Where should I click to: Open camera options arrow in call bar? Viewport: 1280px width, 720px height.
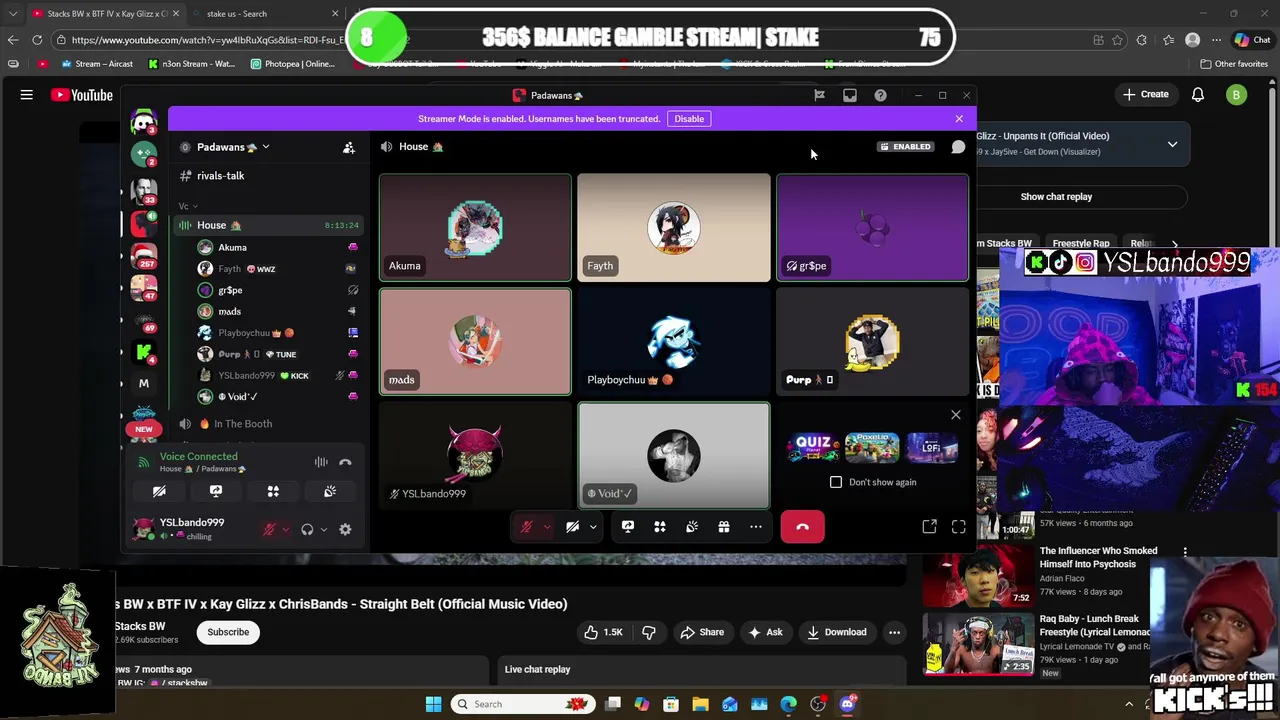click(x=593, y=527)
